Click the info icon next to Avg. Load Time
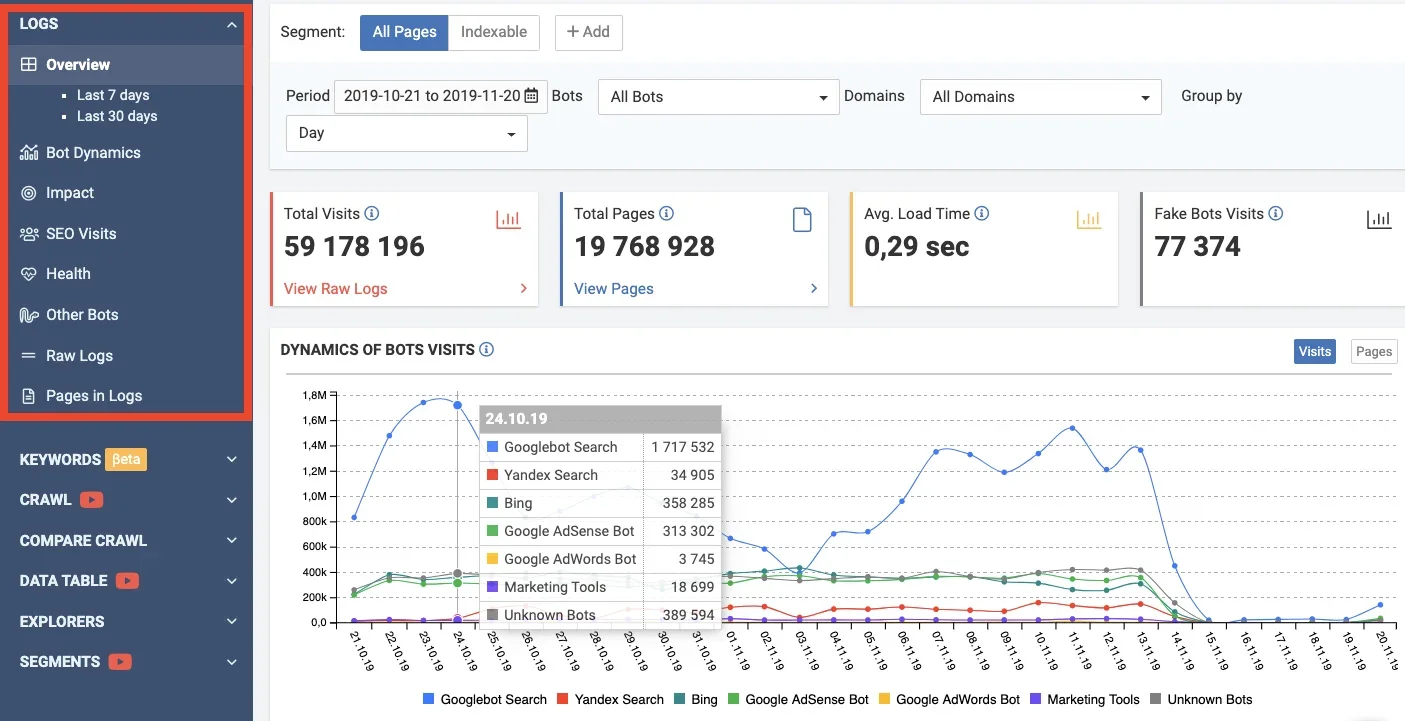Viewport: 1405px width, 721px height. point(982,214)
